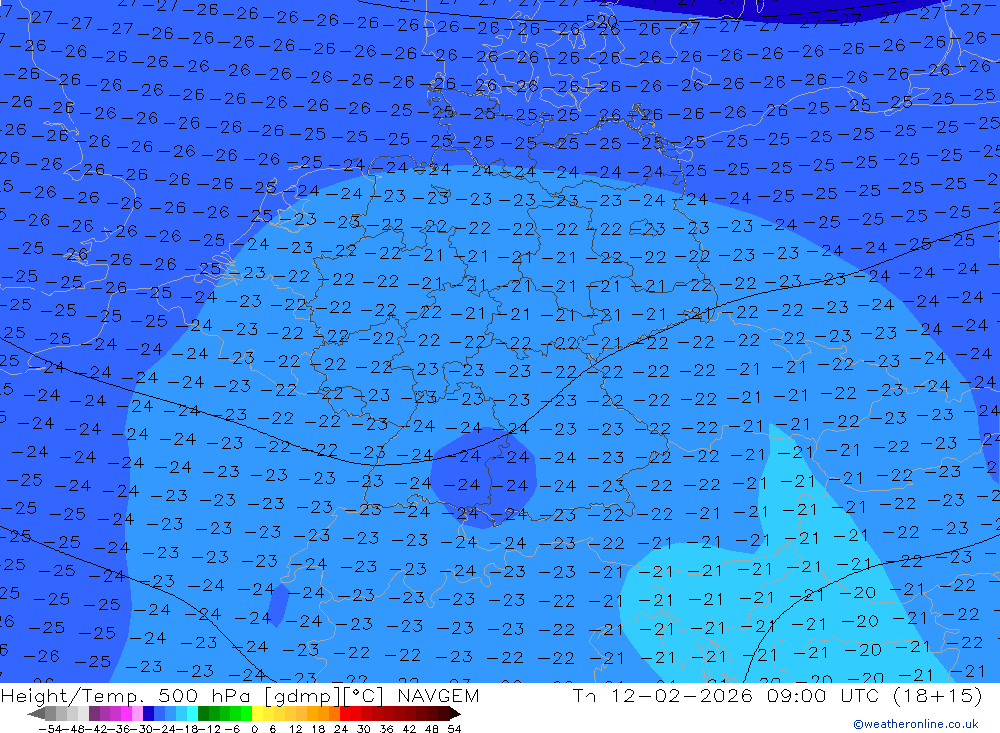1000x733 pixels.
Task: Click the '520' height contour label
Action: (x=601, y=22)
